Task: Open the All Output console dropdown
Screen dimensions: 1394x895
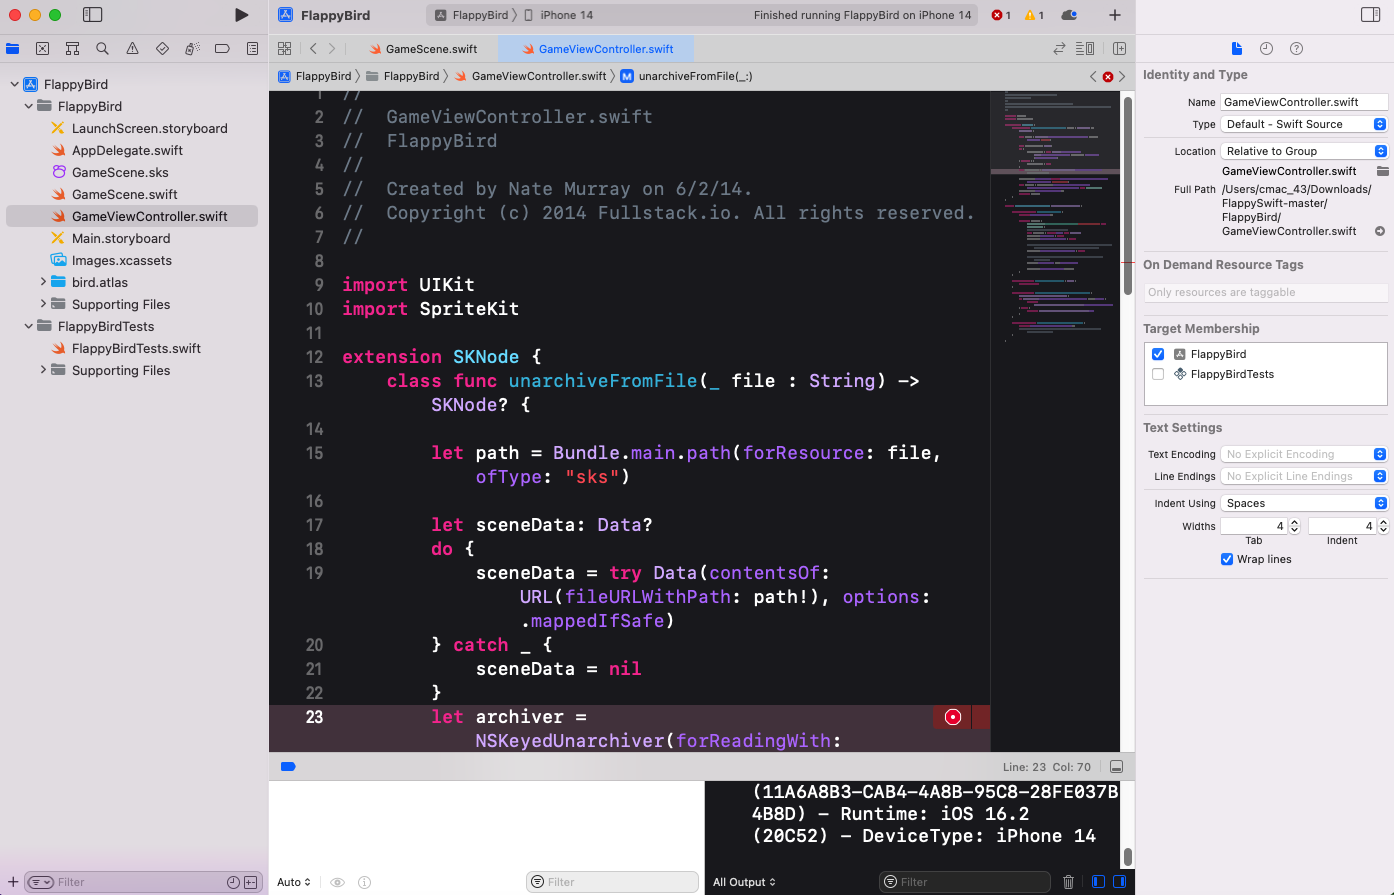Action: pyautogui.click(x=744, y=882)
